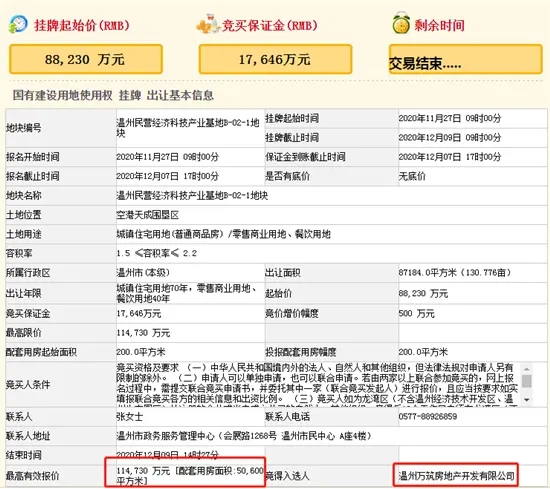Click the 交易结束 remaining time box
Image resolution: width=550 pixels, height=489 pixels.
point(465,59)
